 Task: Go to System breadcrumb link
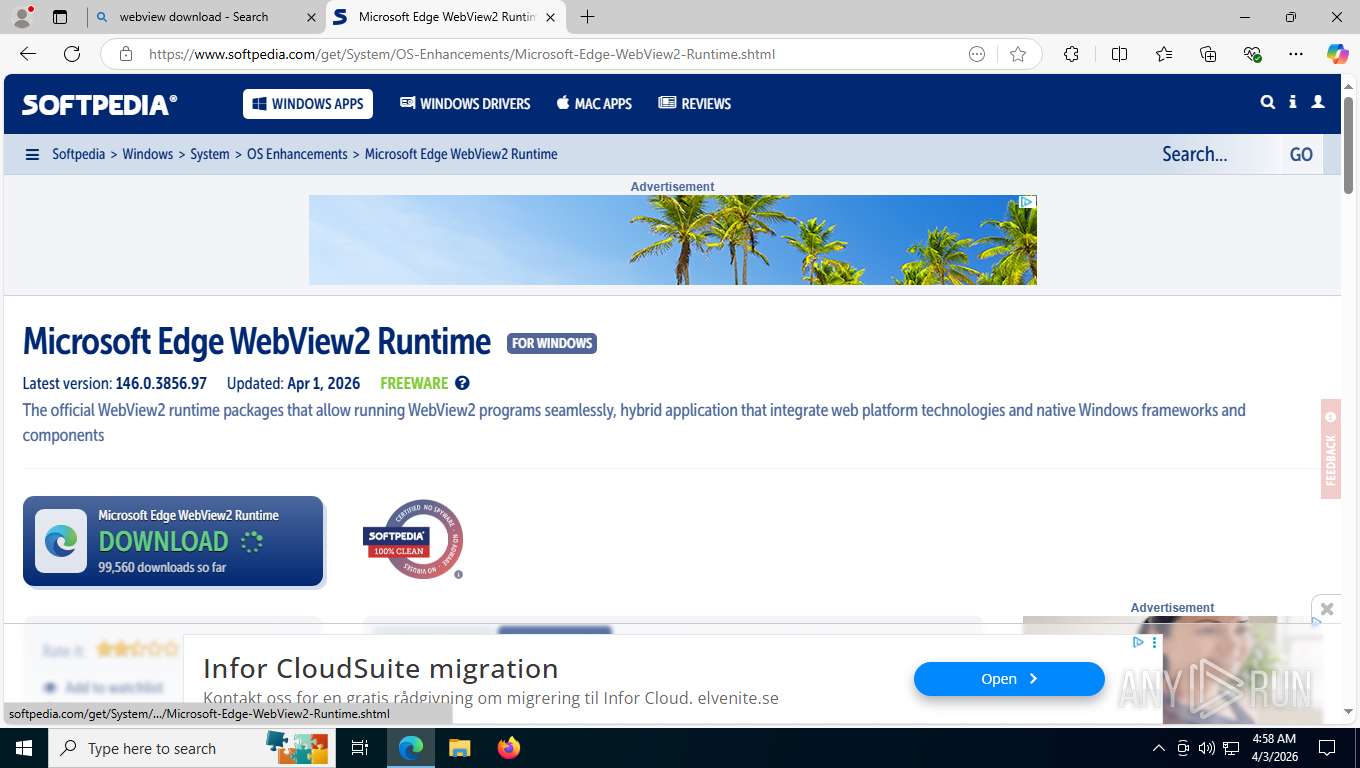point(210,154)
